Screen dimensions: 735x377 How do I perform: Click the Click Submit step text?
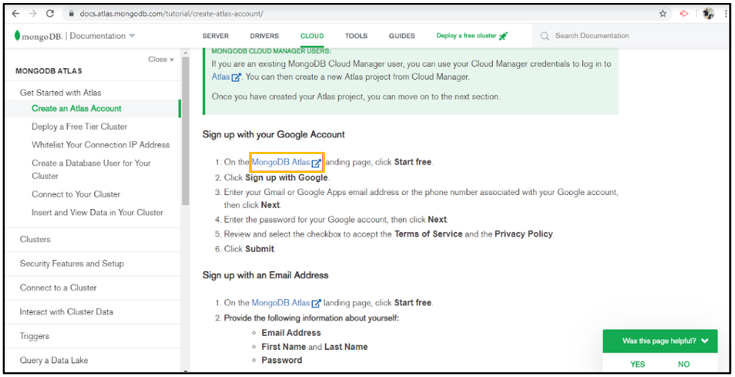point(249,249)
